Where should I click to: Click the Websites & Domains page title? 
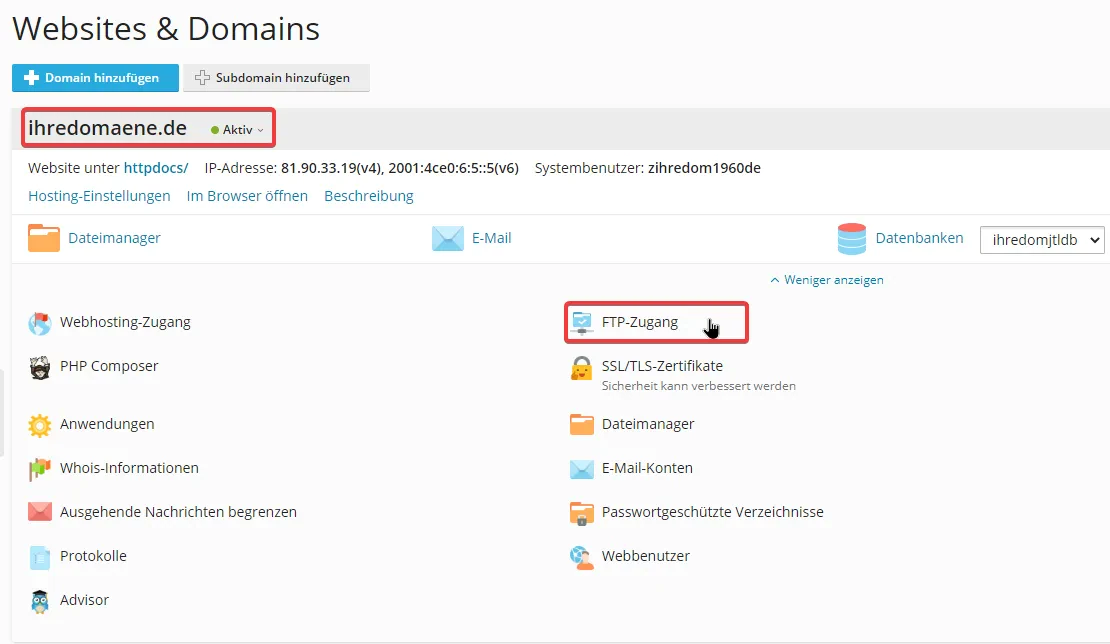pyautogui.click(x=166, y=29)
